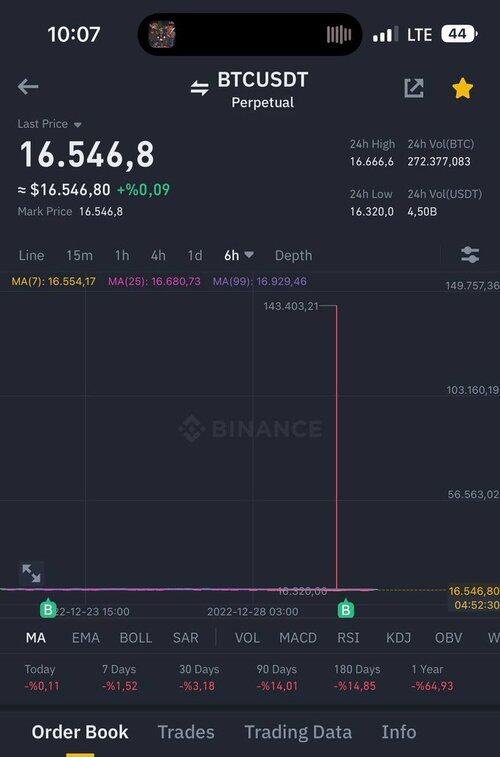Screen dimensions: 500x757
Task: Tap the back arrow icon
Action: (x=28, y=87)
